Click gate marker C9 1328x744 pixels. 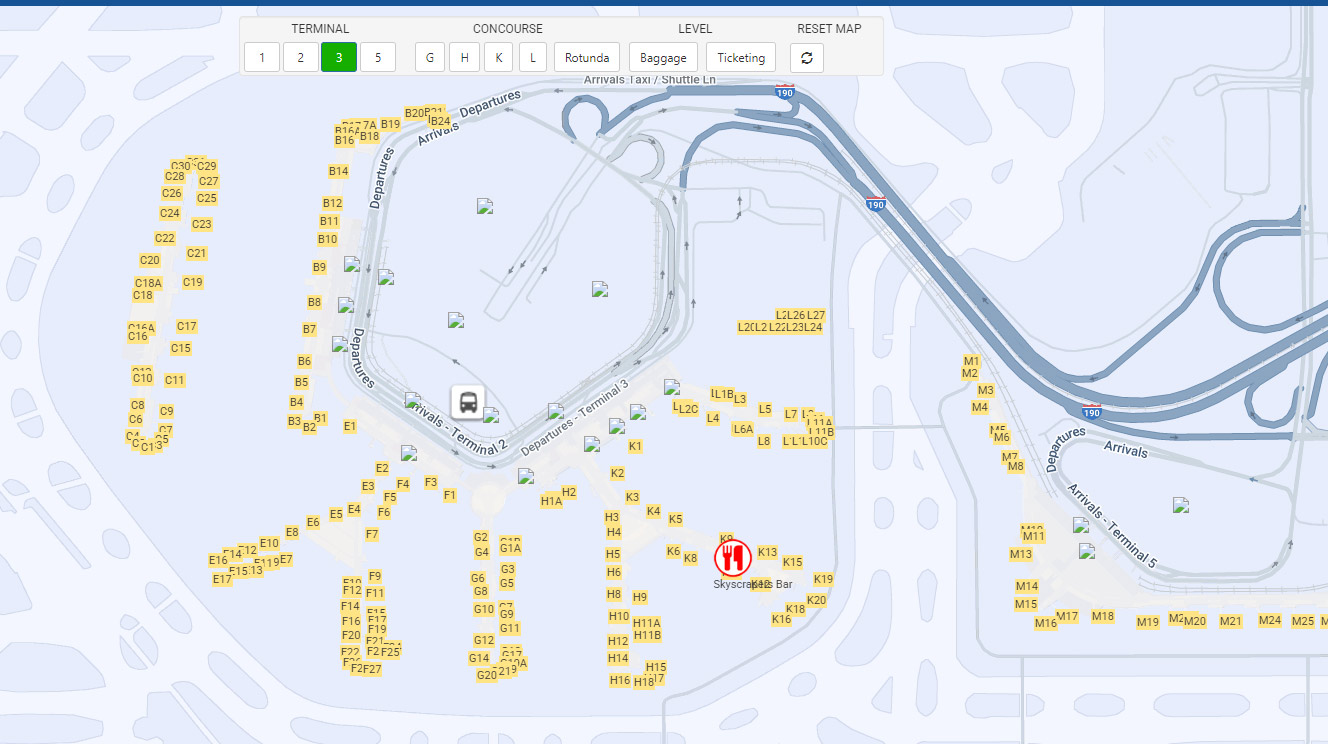coord(166,411)
